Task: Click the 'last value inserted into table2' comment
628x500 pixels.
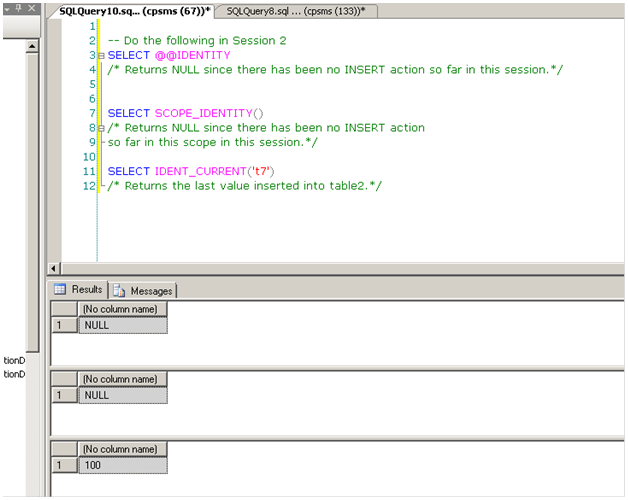Action: click(244, 186)
